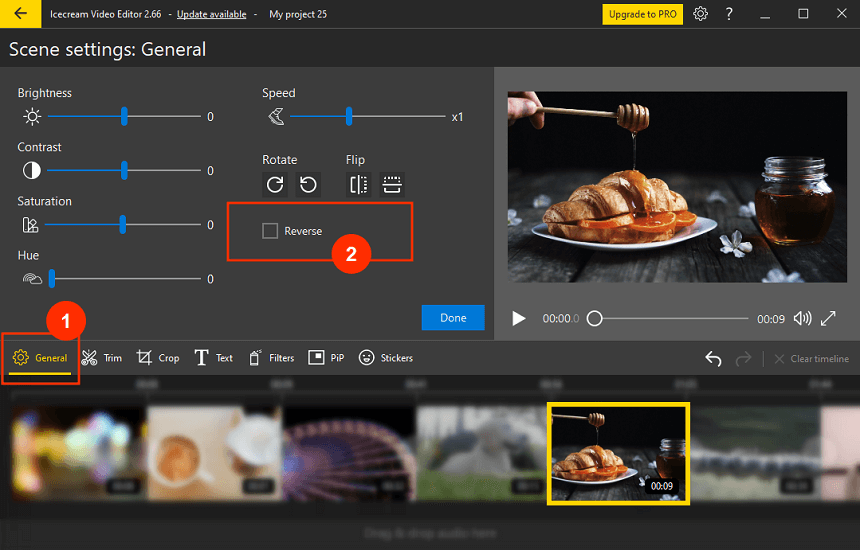Image resolution: width=860 pixels, height=550 pixels.
Task: Click the preview seek bar
Action: (667, 318)
